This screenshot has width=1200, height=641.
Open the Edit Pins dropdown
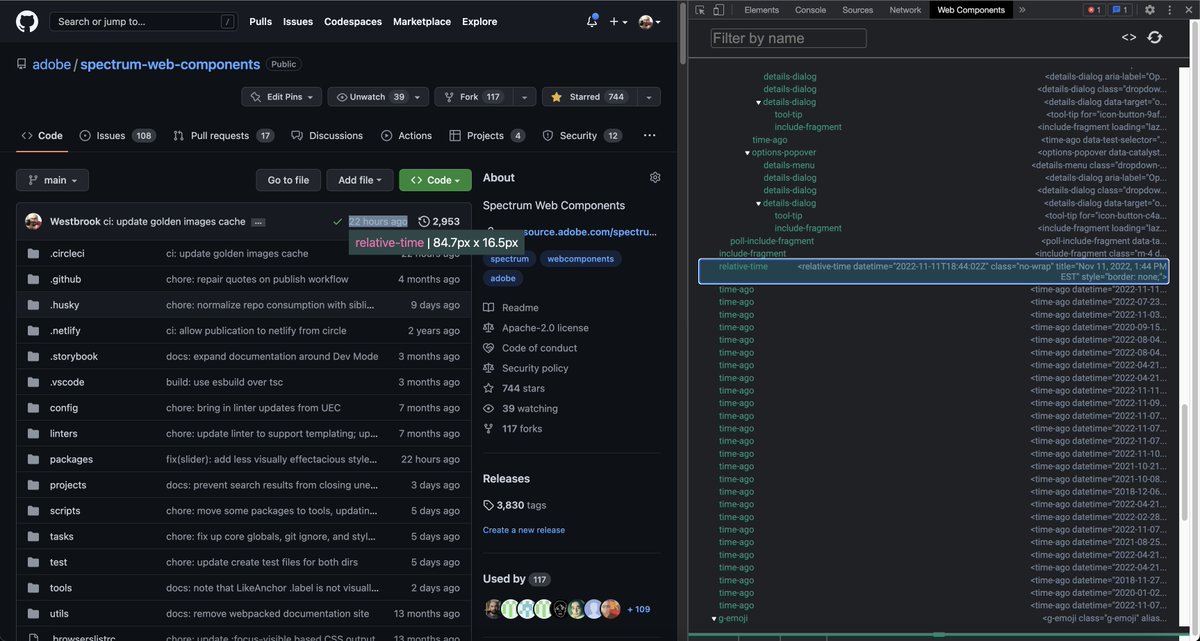[281, 97]
